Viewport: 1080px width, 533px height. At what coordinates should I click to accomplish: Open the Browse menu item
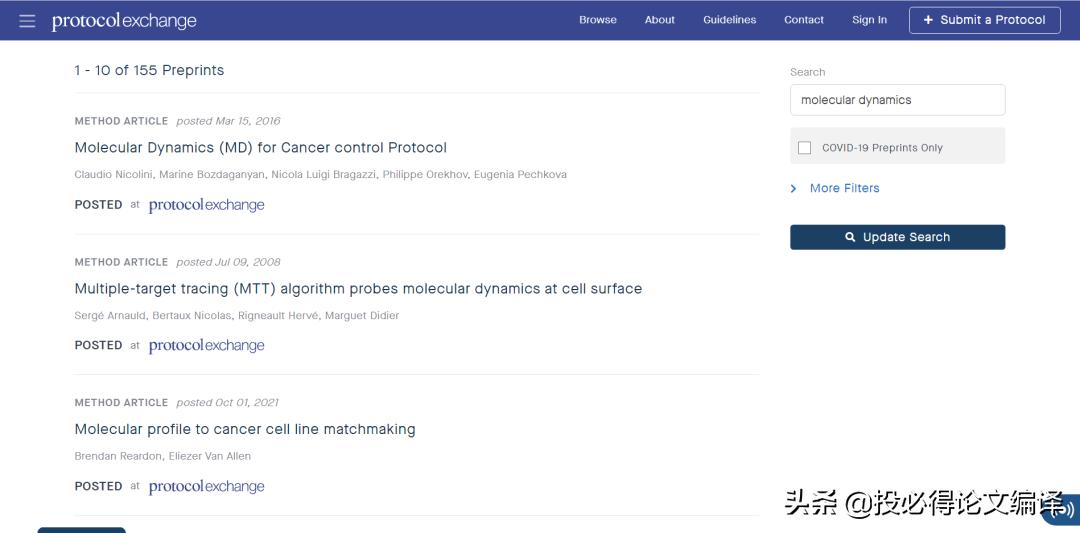[598, 20]
